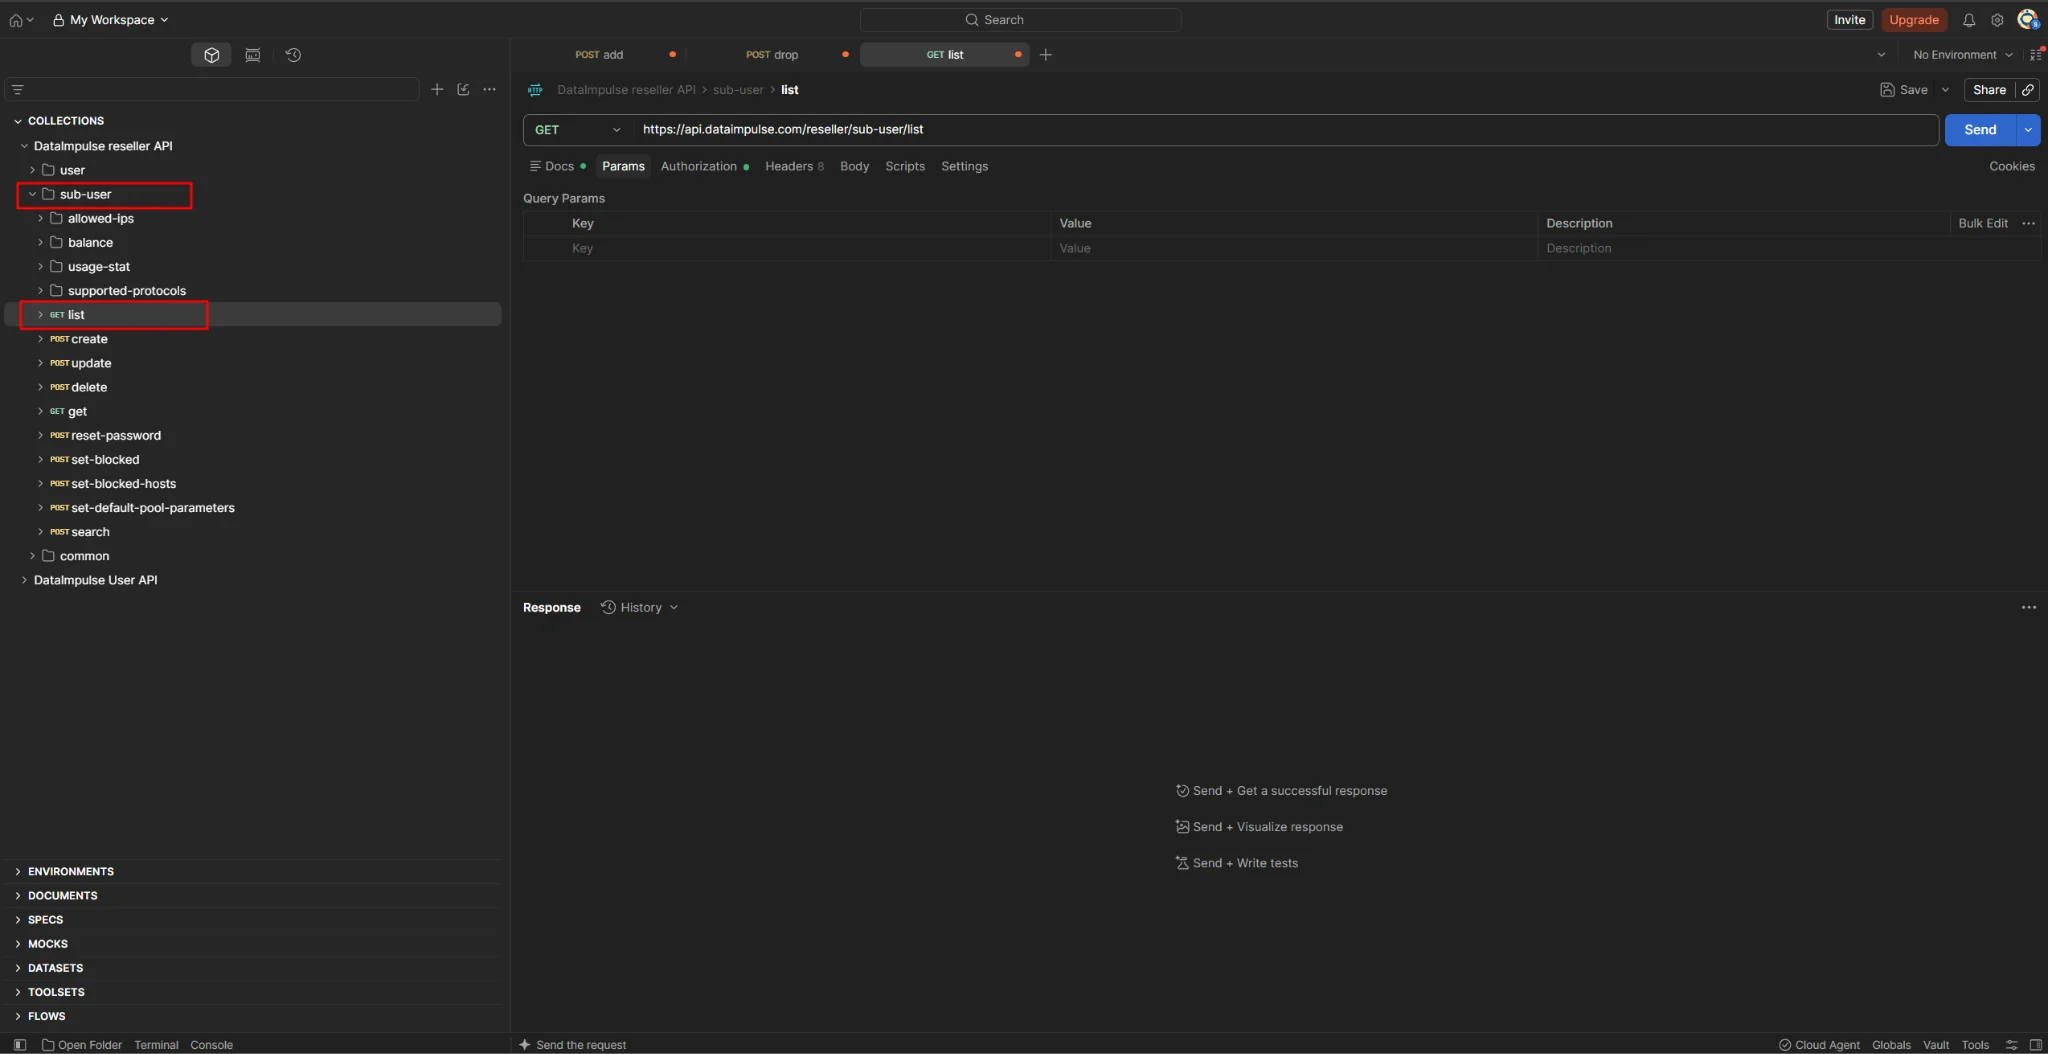
Task: Toggle the right pane icon in status bar
Action: point(2035,1045)
